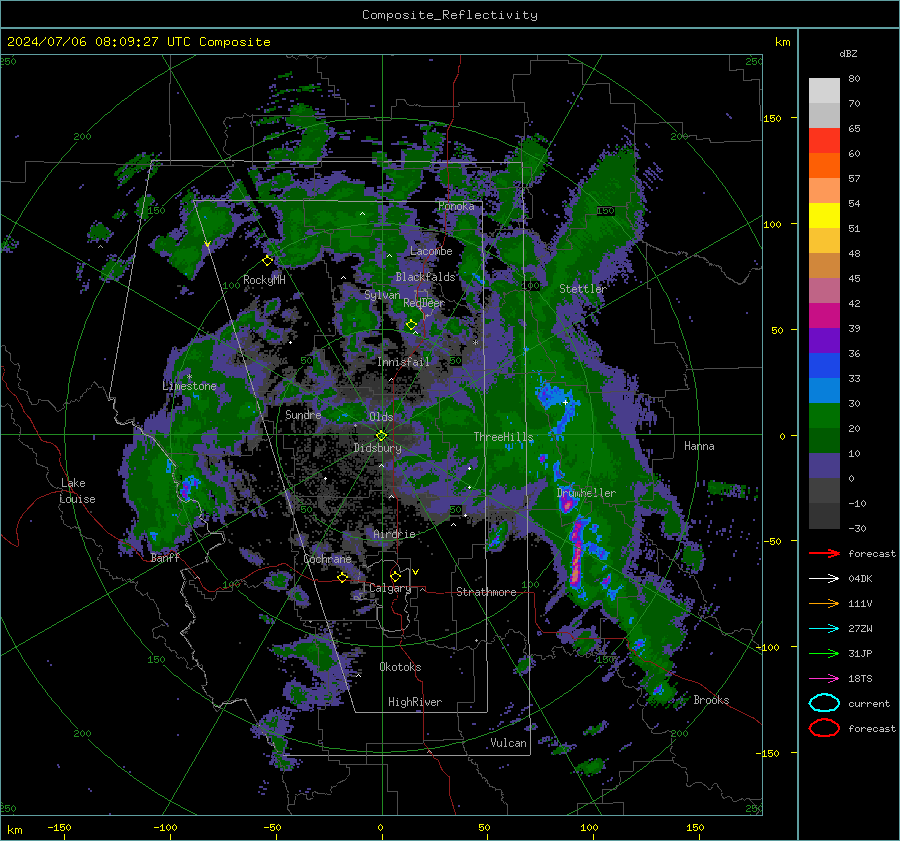Click the Innisfail label
This screenshot has height=841, width=900.
pos(403,362)
